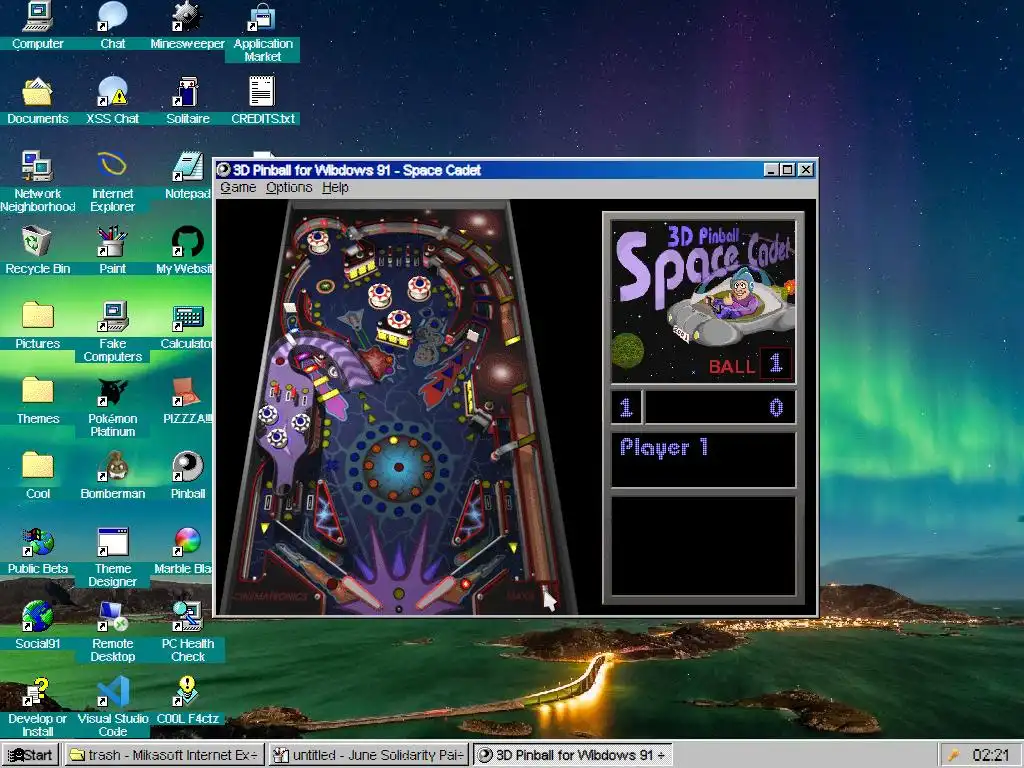The width and height of the screenshot is (1024, 768).
Task: Click the score display showing 0
Action: pyautogui.click(x=720, y=408)
